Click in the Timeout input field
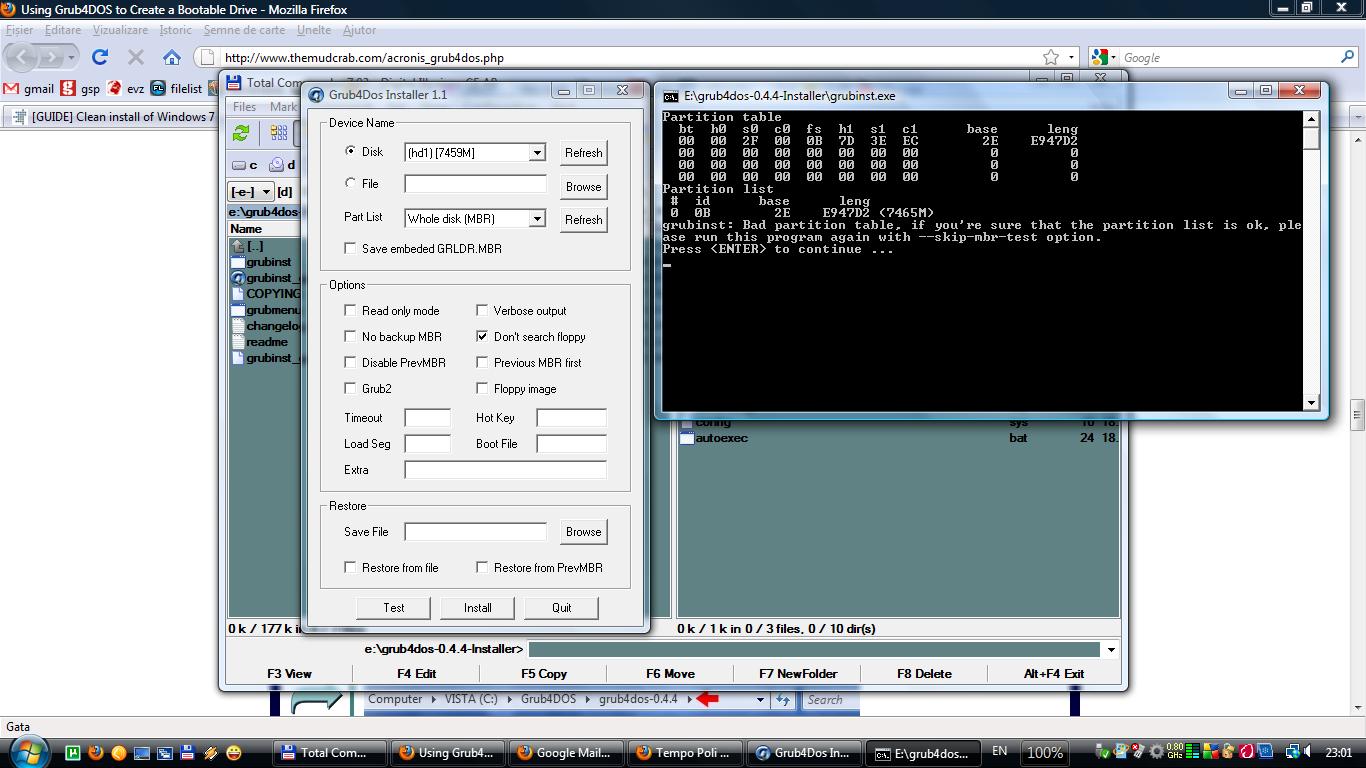This screenshot has width=1366, height=768. coord(427,417)
